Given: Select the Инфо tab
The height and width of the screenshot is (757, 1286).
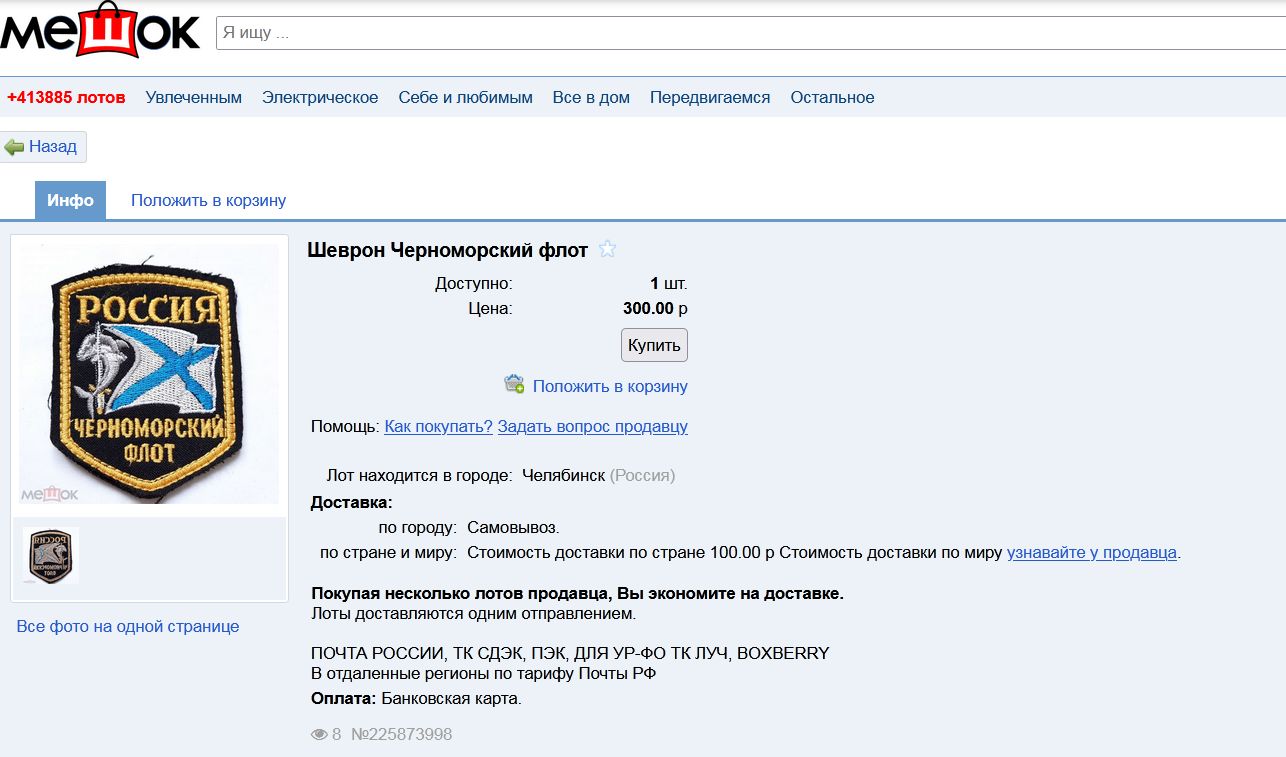Looking at the screenshot, I should 70,201.
